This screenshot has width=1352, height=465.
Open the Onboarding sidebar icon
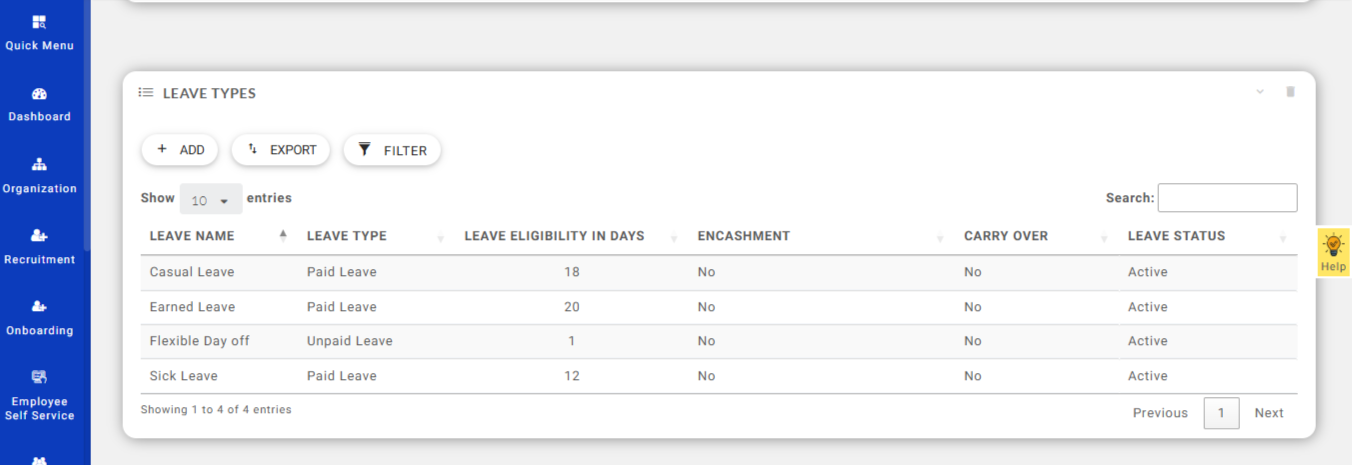(39, 307)
